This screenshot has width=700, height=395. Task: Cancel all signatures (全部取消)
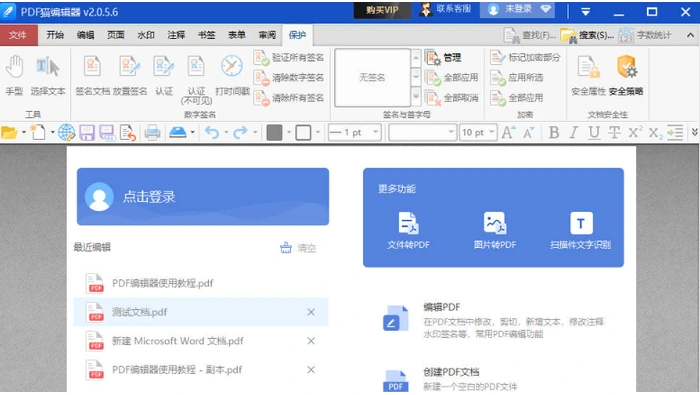point(452,98)
